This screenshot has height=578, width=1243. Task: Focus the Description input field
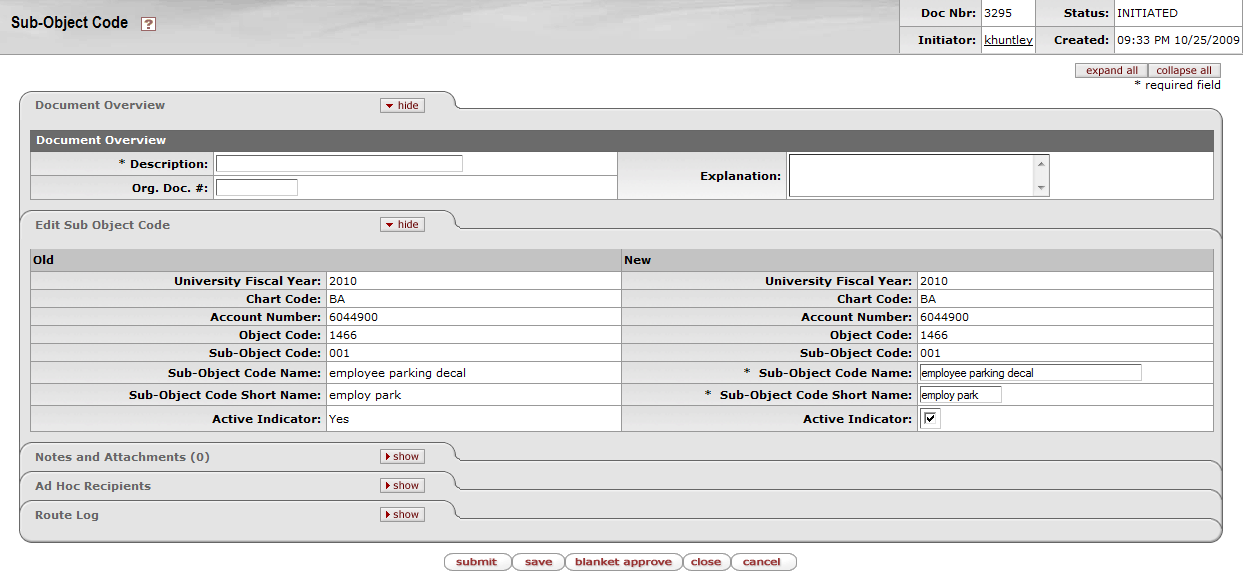tap(339, 164)
